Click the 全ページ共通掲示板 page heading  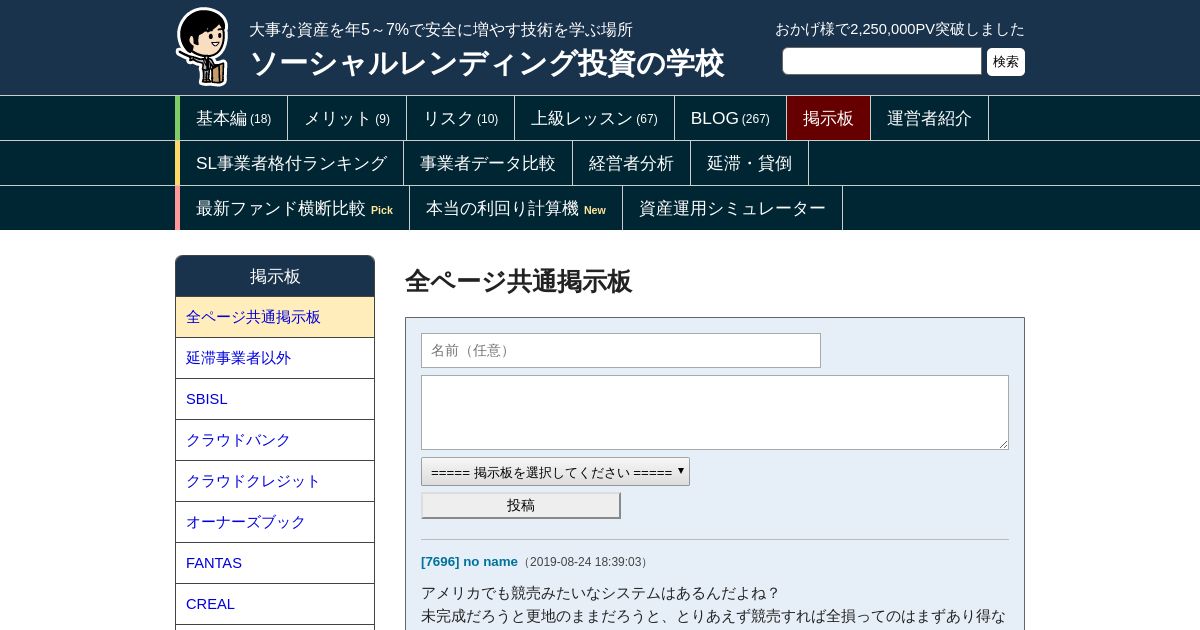518,282
